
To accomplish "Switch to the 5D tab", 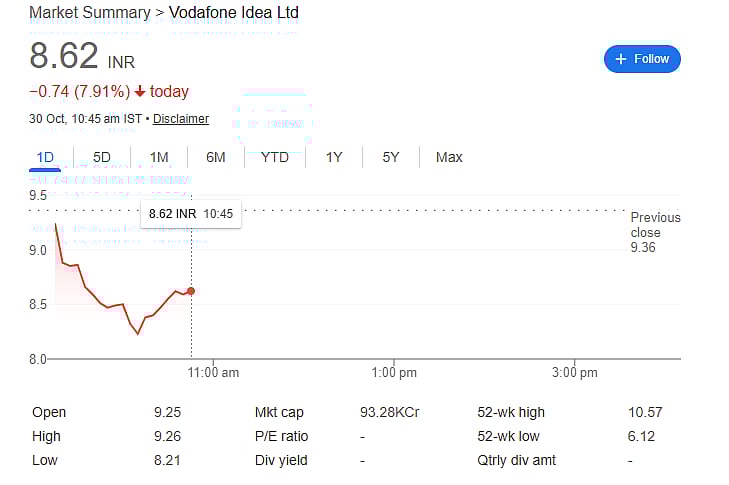I will point(102,157).
